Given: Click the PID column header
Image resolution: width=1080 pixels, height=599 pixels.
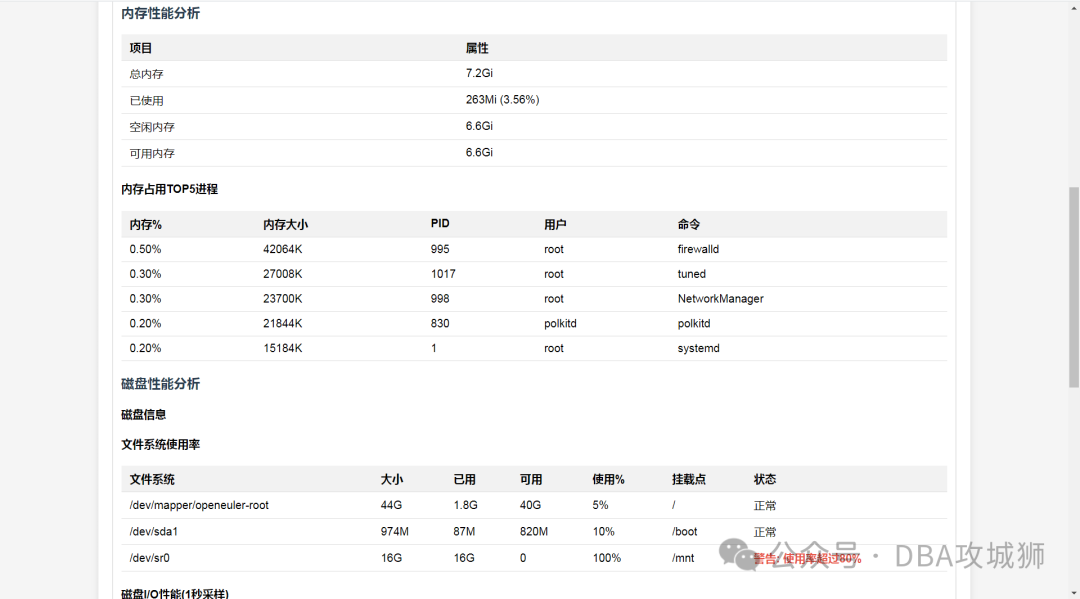Looking at the screenshot, I should tap(440, 224).
